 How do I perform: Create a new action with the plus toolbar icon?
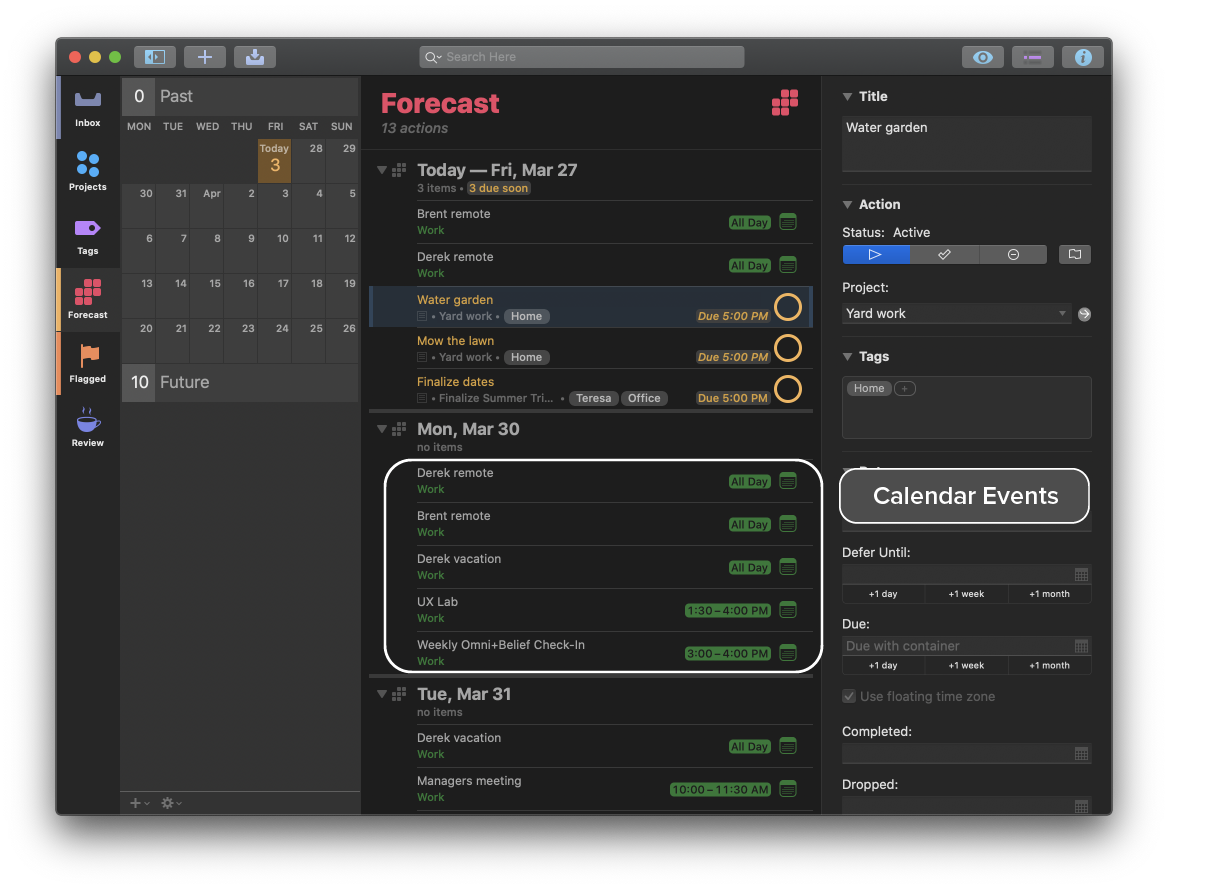[204, 57]
